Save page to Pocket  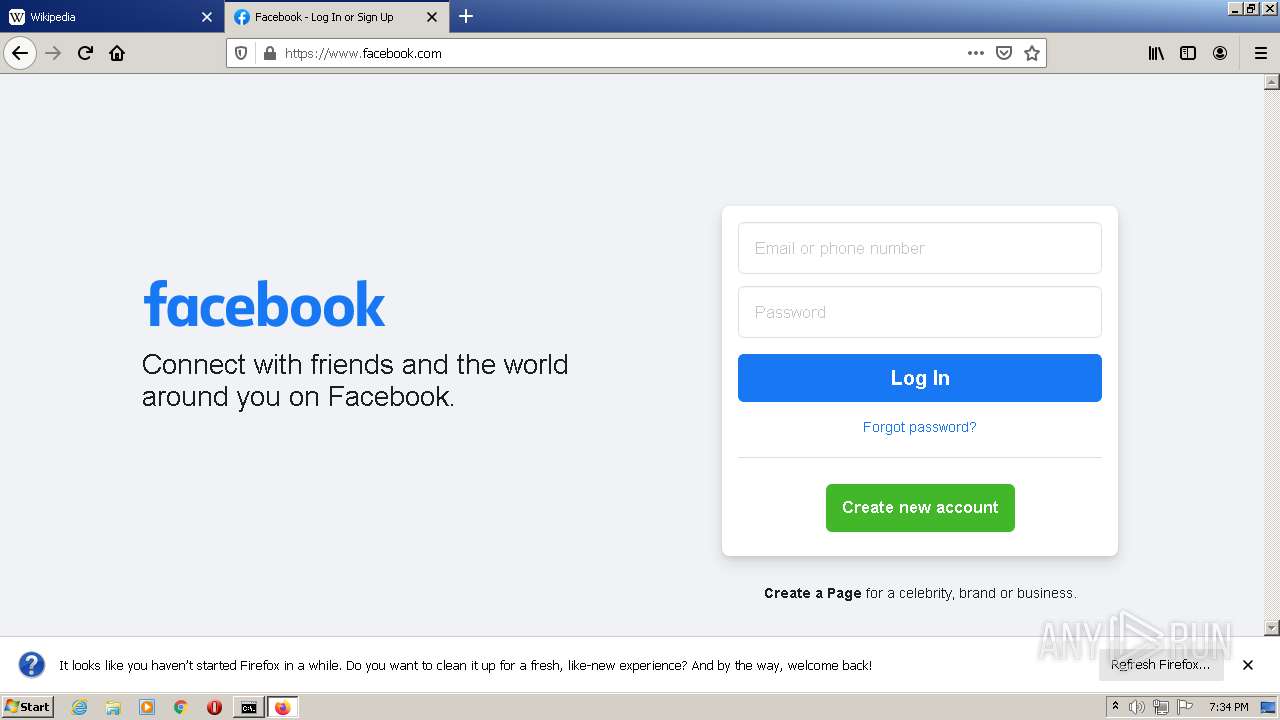click(1004, 53)
